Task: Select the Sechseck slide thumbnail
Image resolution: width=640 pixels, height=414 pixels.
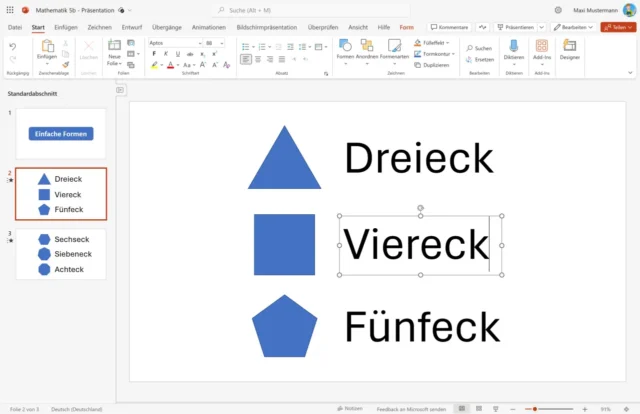Action: [62, 254]
